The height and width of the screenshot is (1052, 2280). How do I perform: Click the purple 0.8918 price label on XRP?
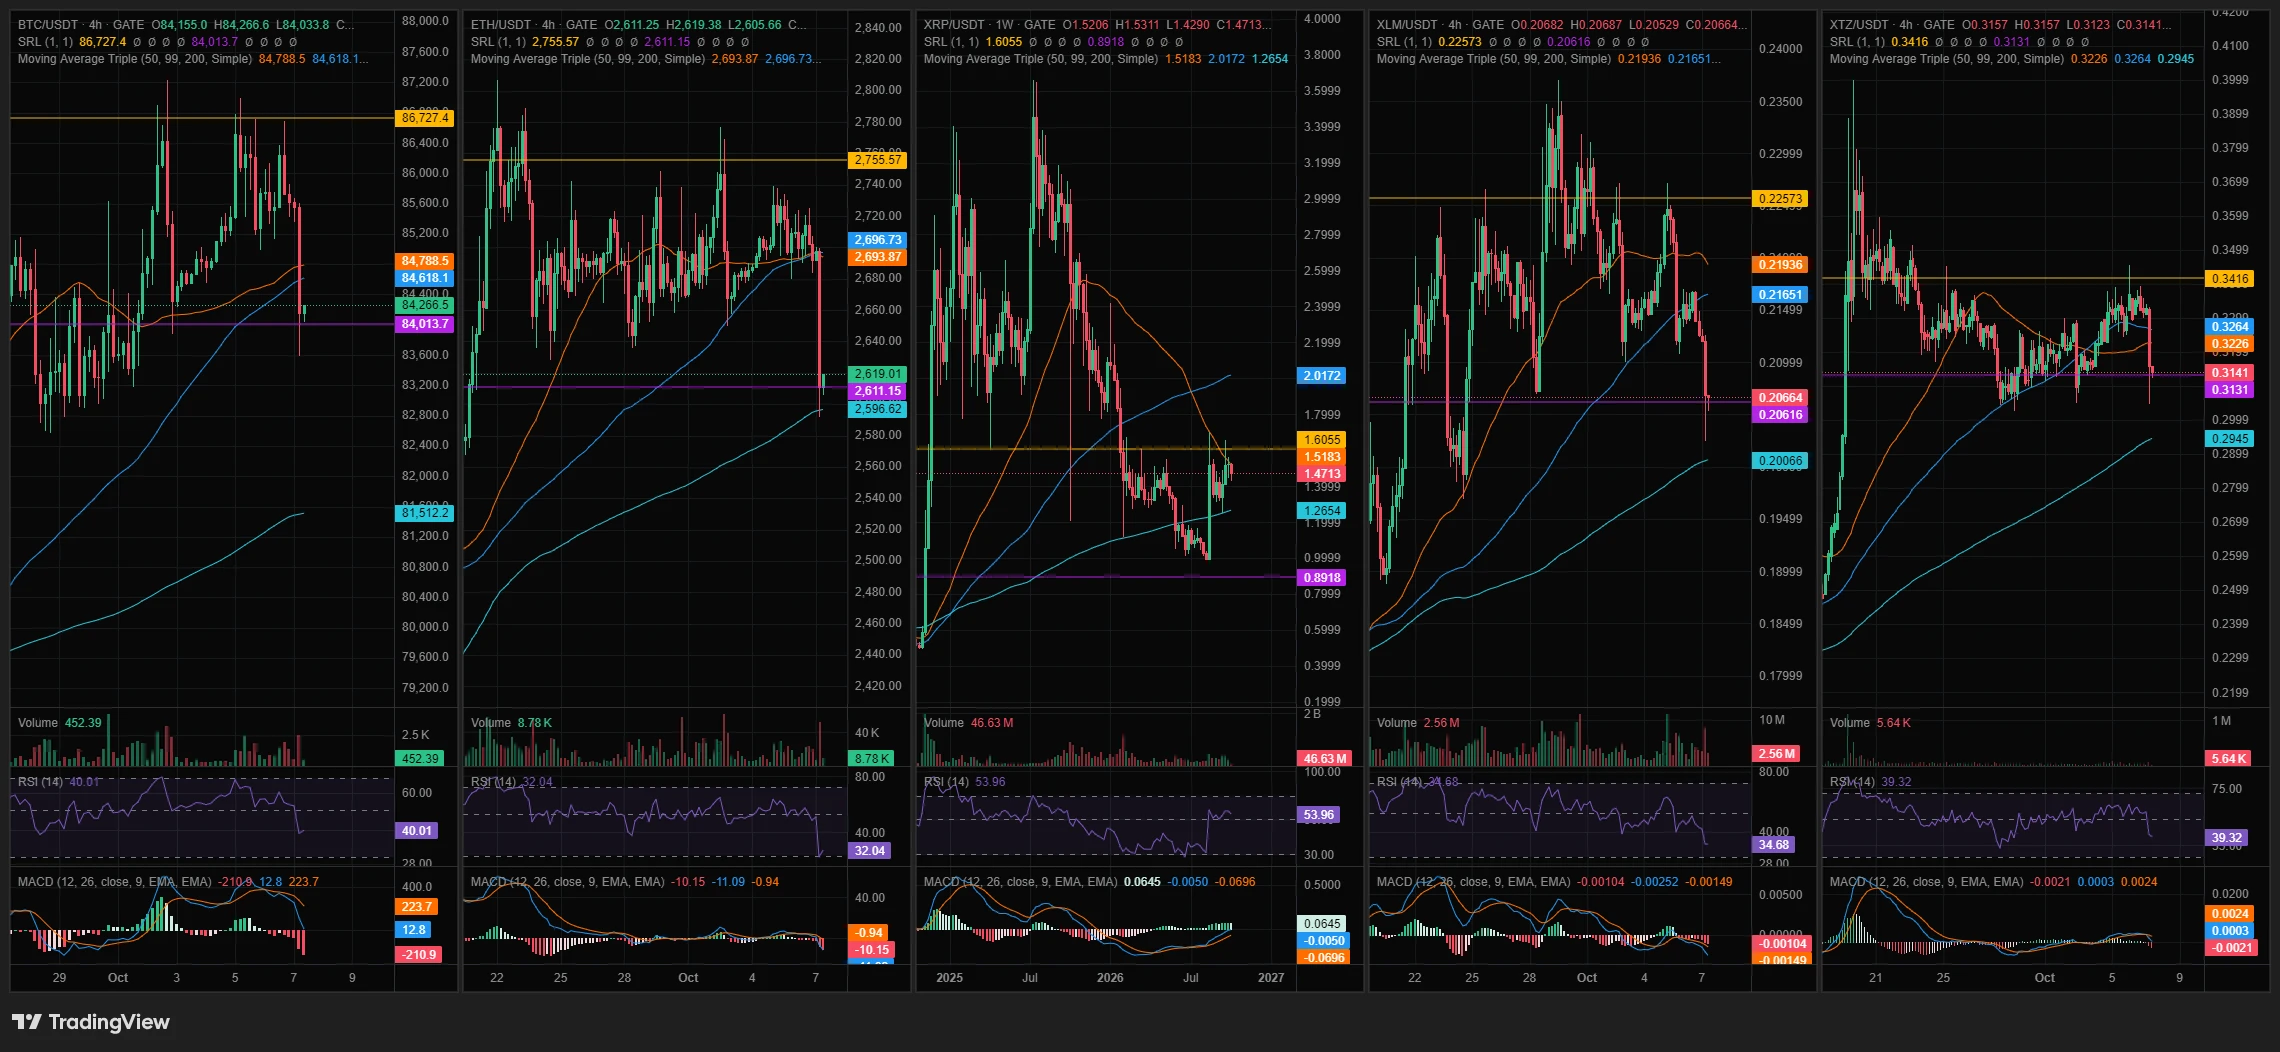tap(1323, 578)
